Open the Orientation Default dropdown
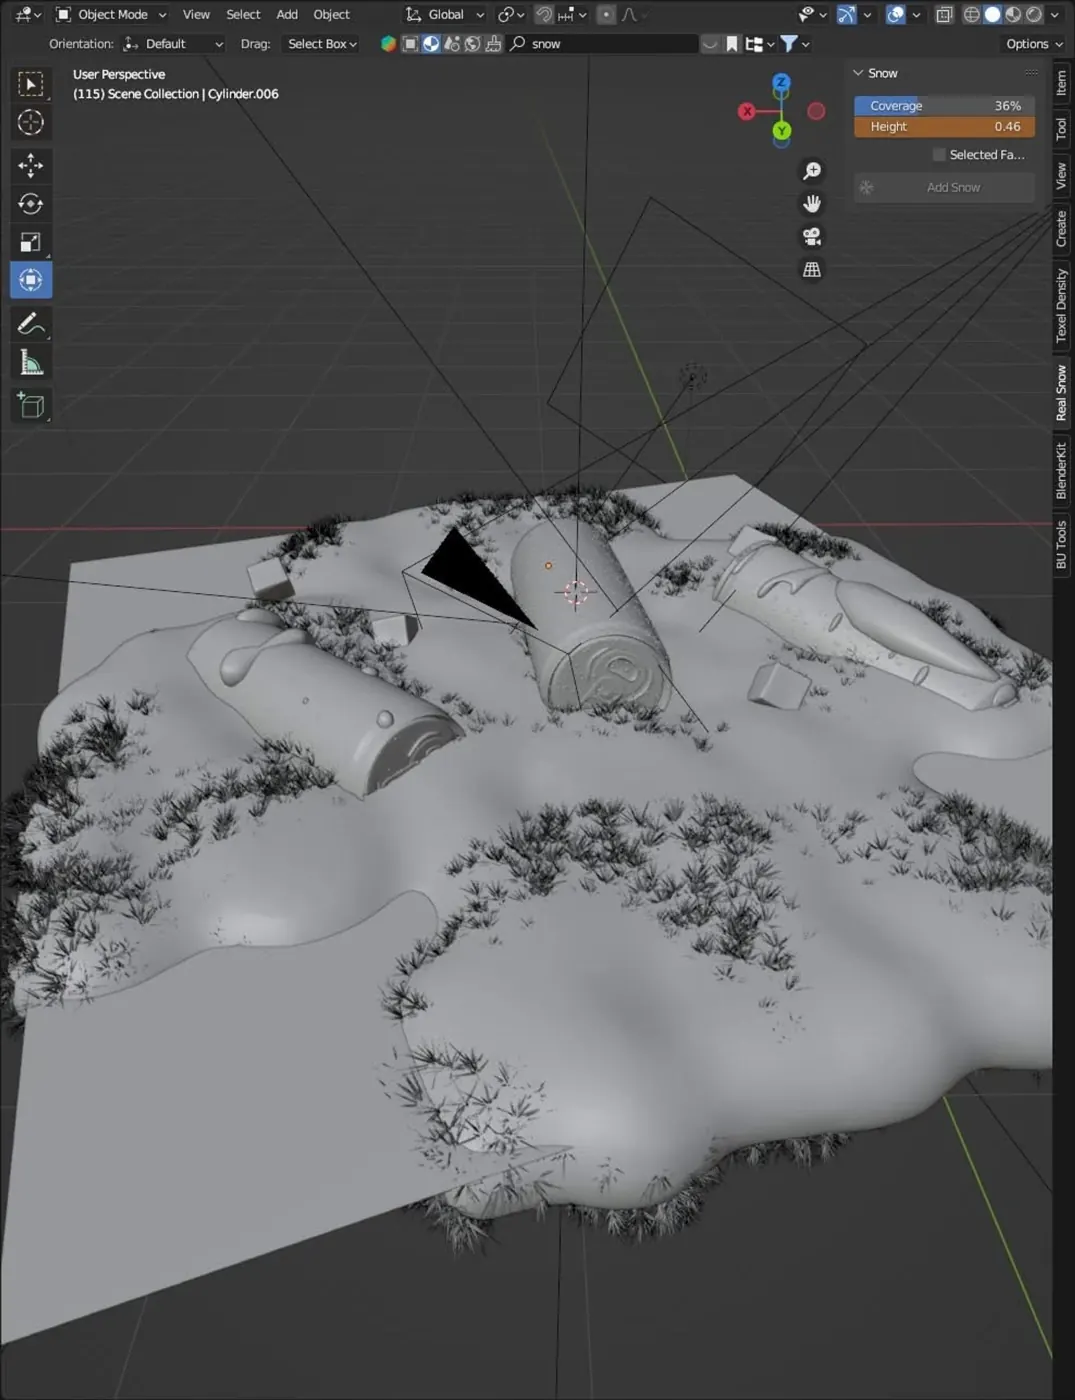This screenshot has height=1400, width=1075. pos(173,44)
